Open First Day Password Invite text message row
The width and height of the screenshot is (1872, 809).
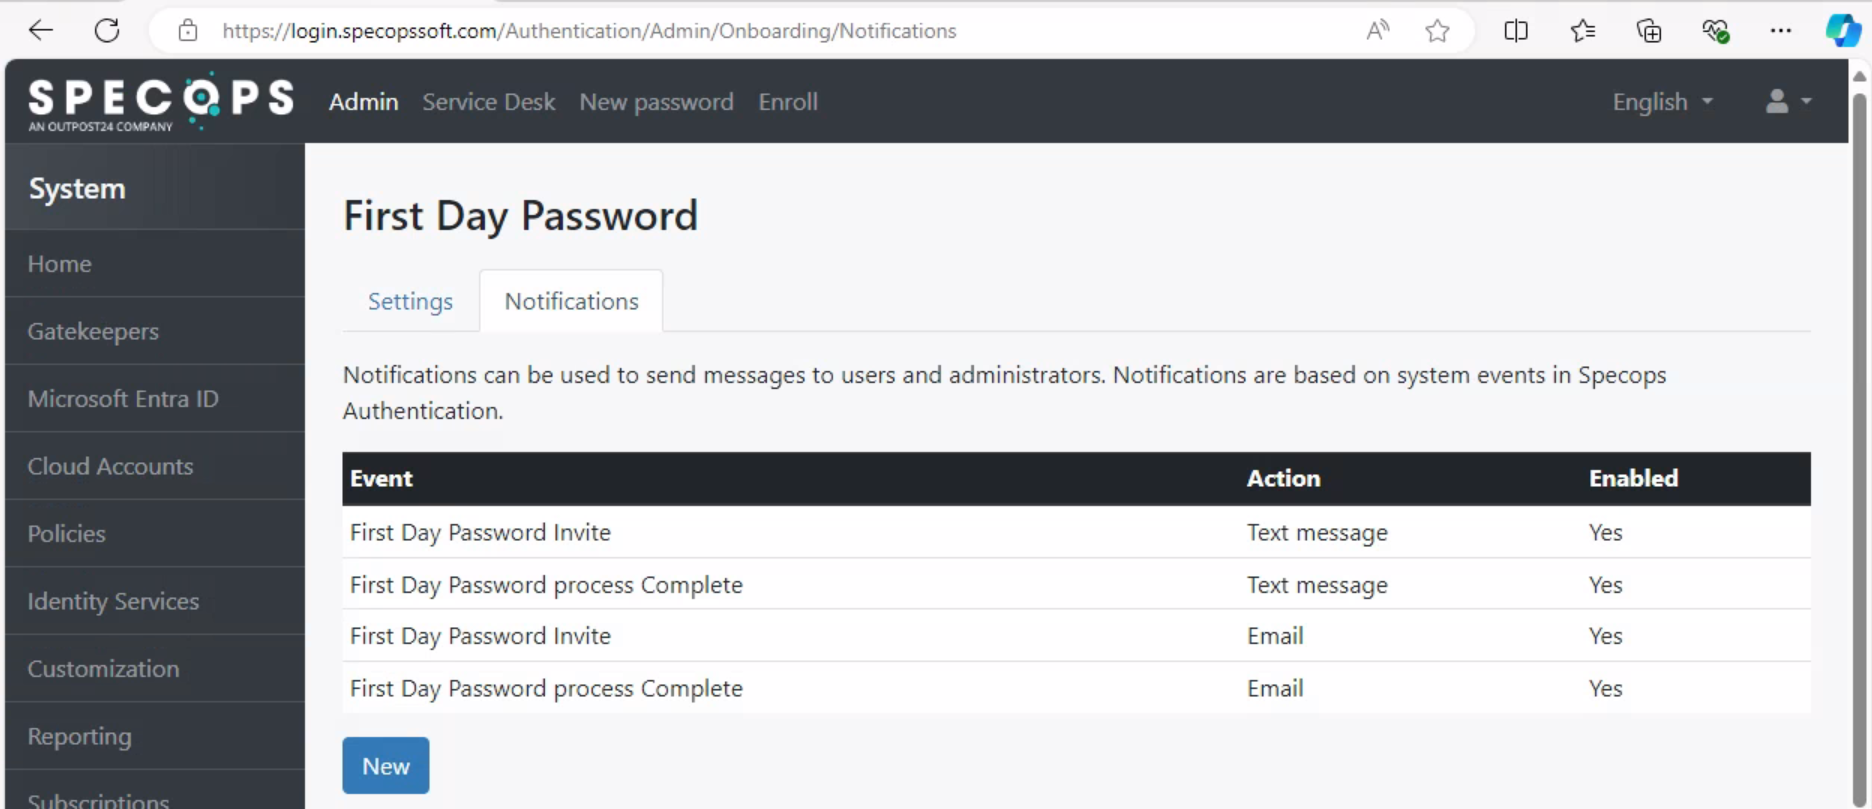pos(1076,532)
